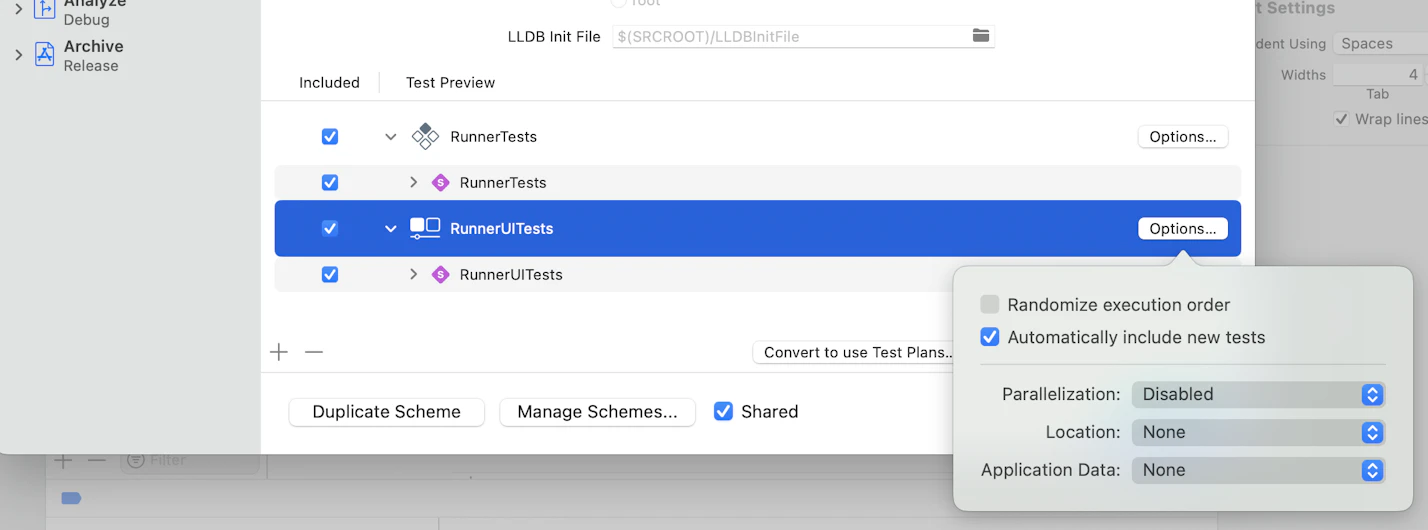Screen dimensions: 1428x530
Task: Click the LLDB Init File path field
Action: tap(790, 37)
